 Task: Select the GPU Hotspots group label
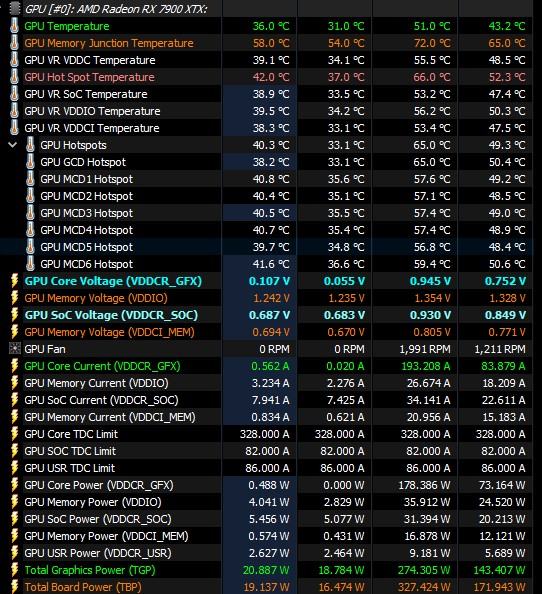[73, 145]
